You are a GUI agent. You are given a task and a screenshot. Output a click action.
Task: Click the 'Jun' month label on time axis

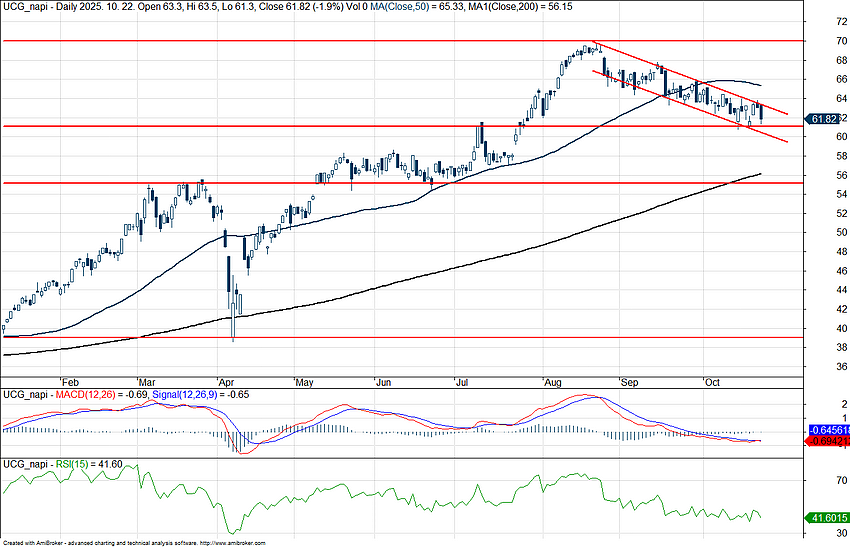click(382, 382)
